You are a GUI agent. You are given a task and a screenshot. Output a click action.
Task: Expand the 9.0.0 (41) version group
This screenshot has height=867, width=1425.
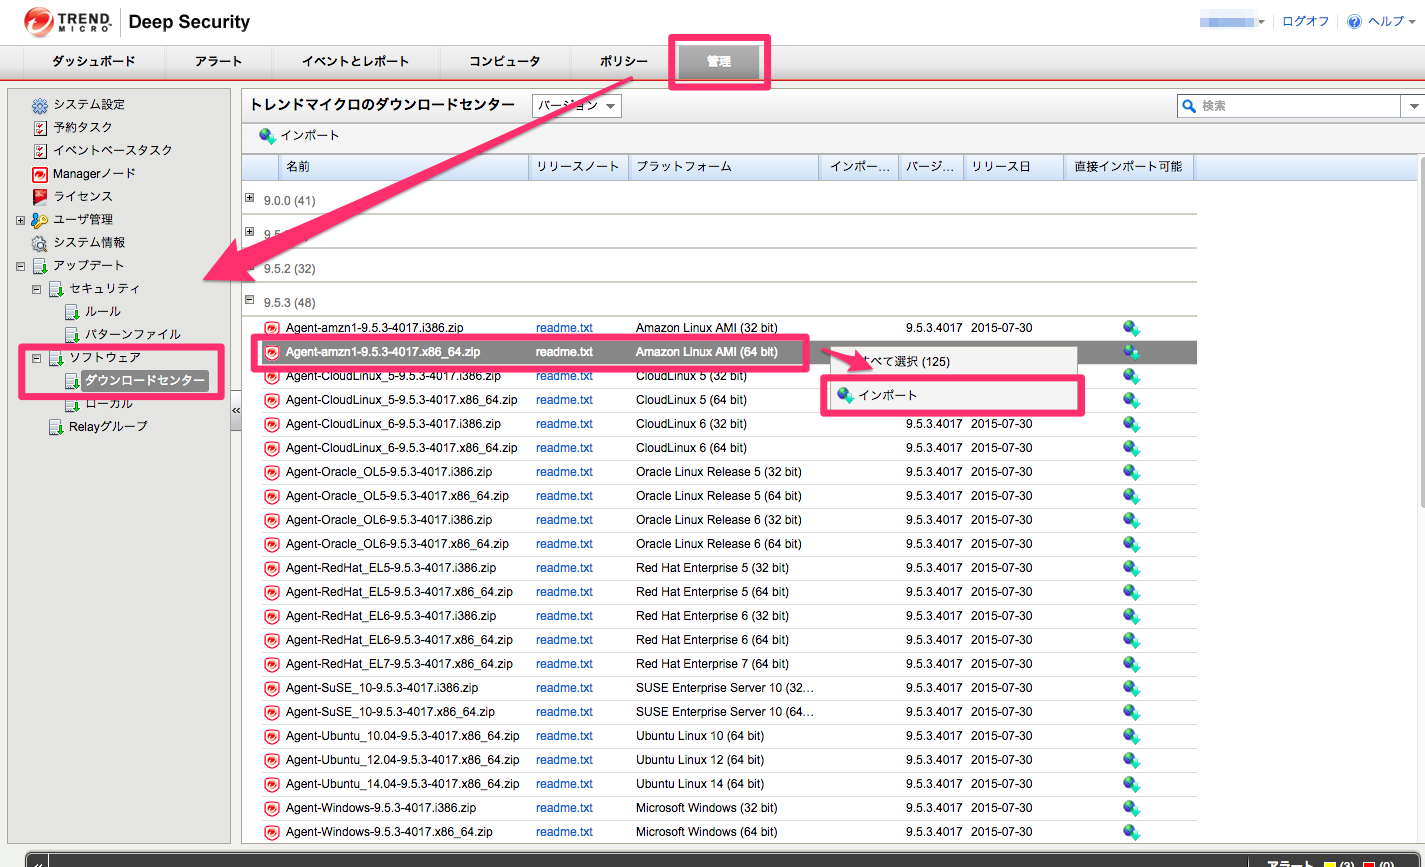(x=250, y=198)
